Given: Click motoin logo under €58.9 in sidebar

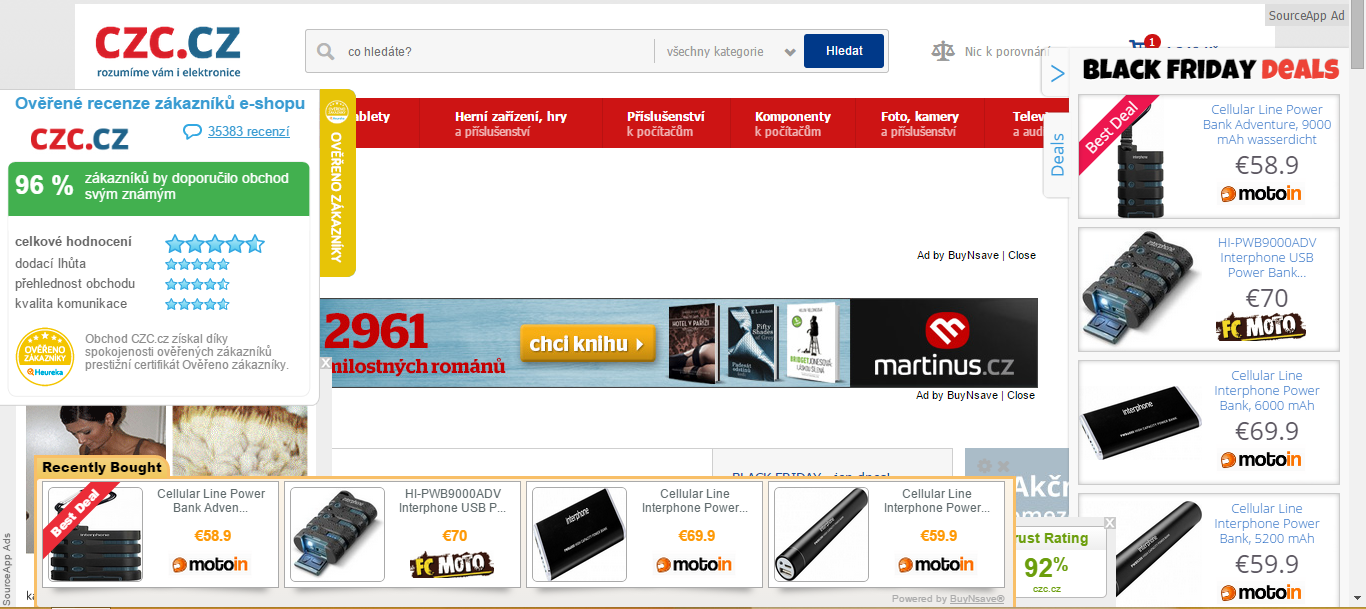Looking at the screenshot, I should click(1260, 193).
